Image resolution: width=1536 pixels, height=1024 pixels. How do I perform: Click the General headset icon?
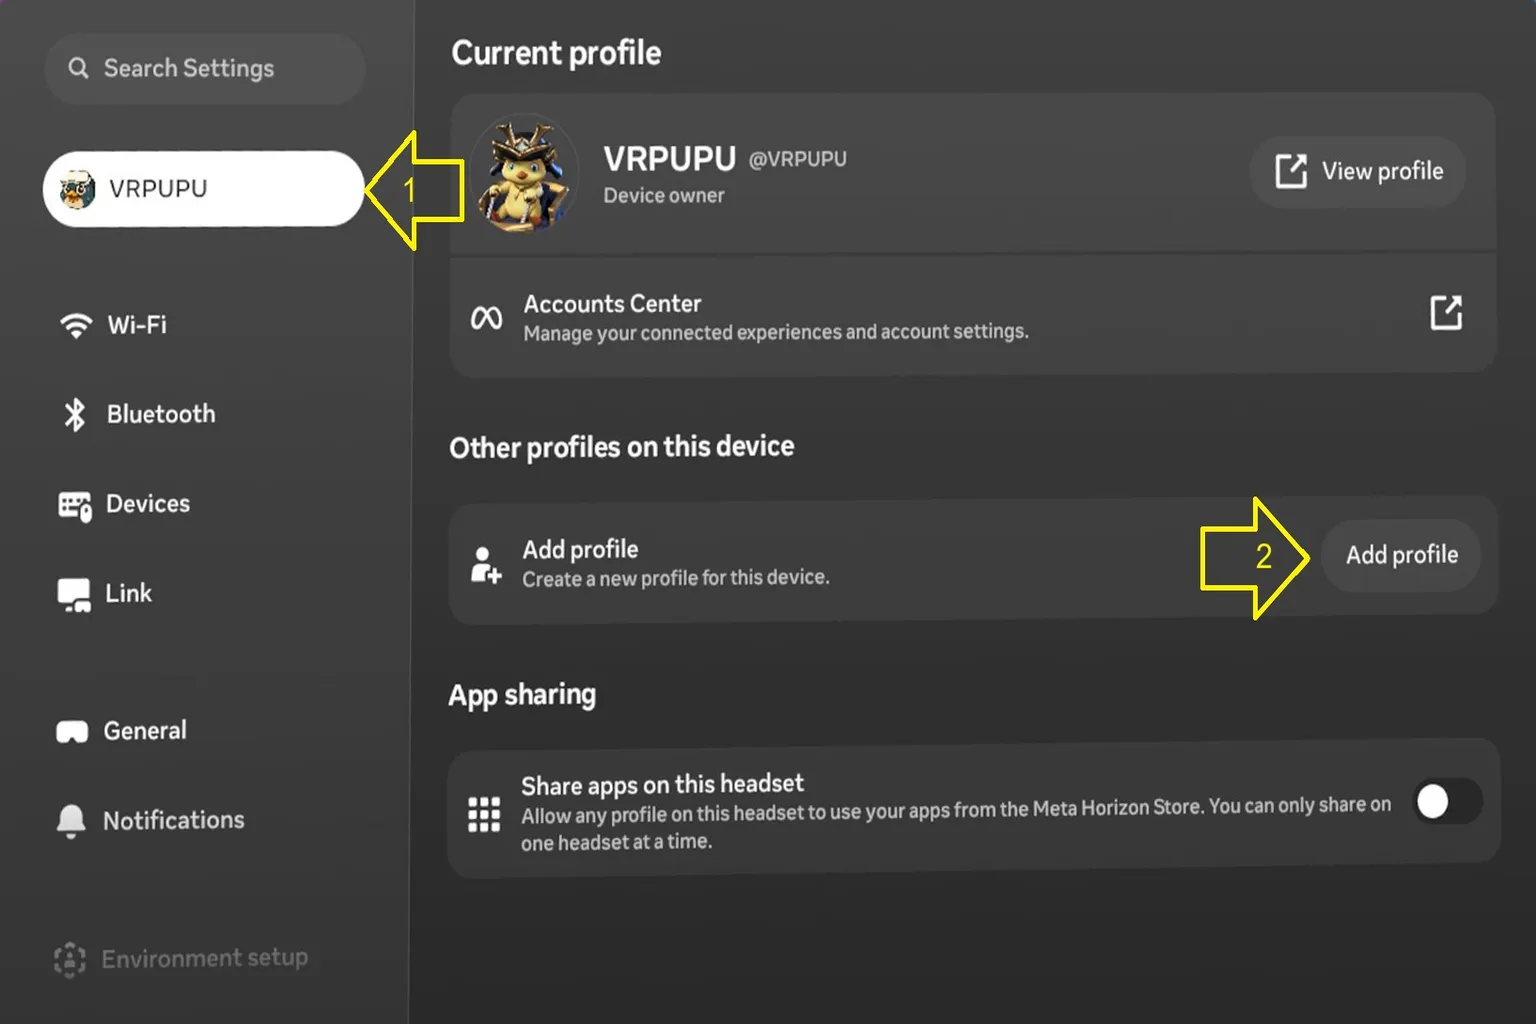72,732
